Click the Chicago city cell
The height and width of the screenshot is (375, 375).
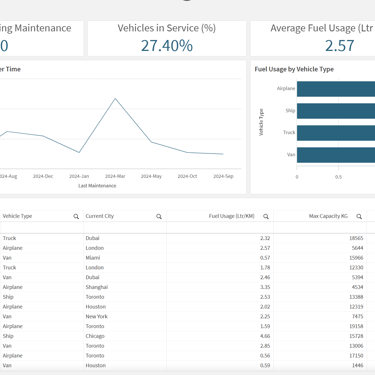tap(95, 336)
